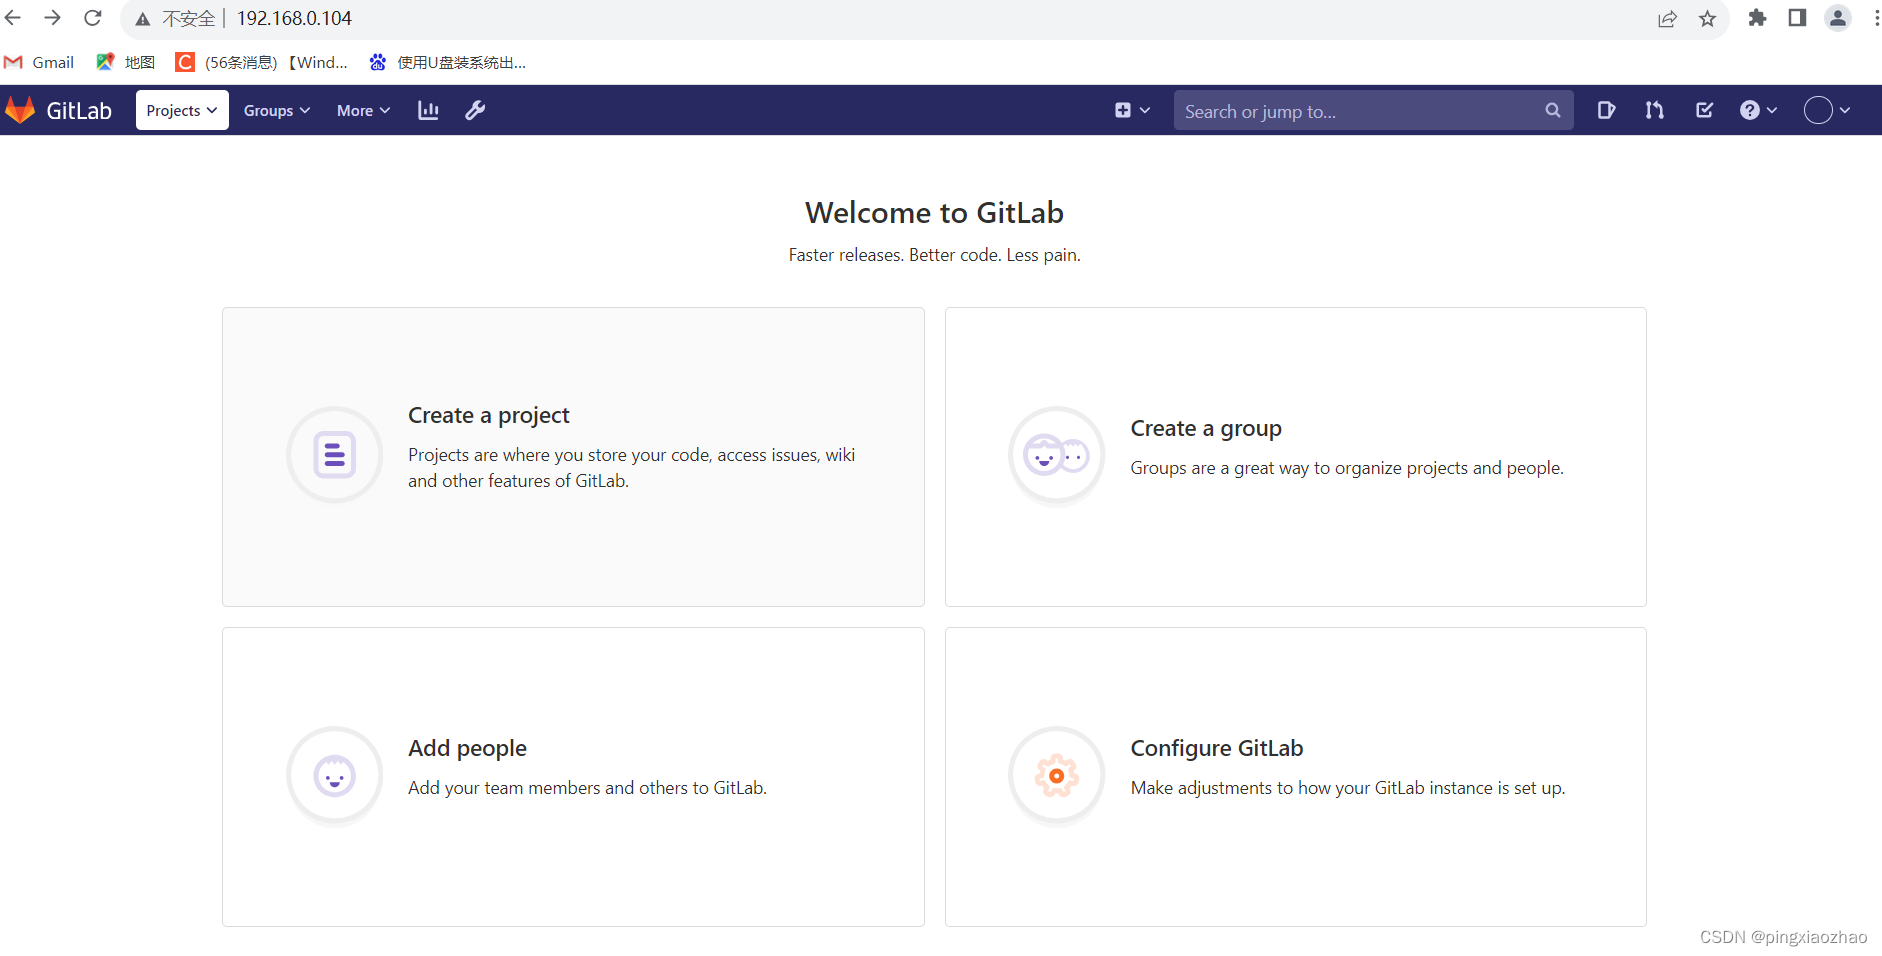Screen dimensions: 1882x956
Task: Go back with the browser back arrow
Action: pos(13,18)
